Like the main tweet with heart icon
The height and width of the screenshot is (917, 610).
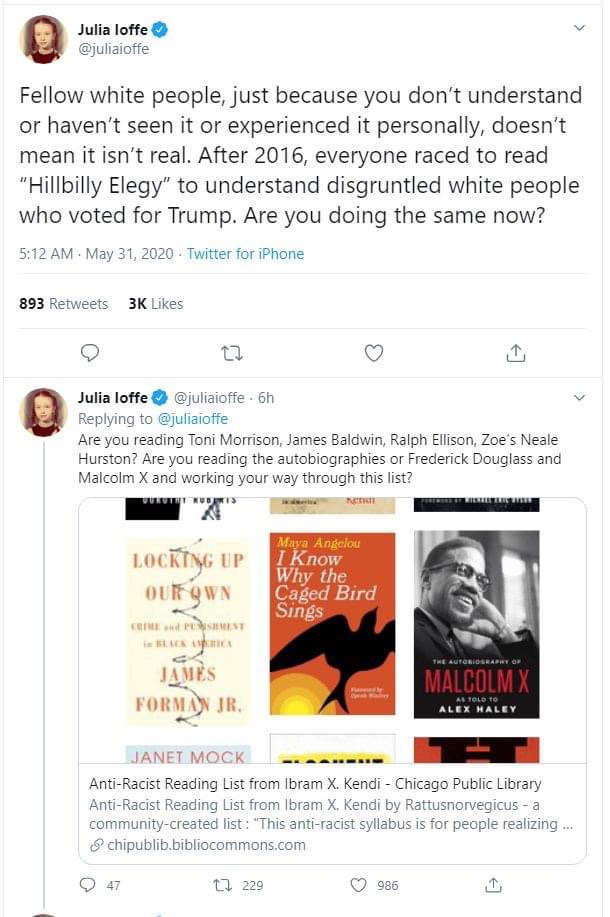[x=374, y=353]
